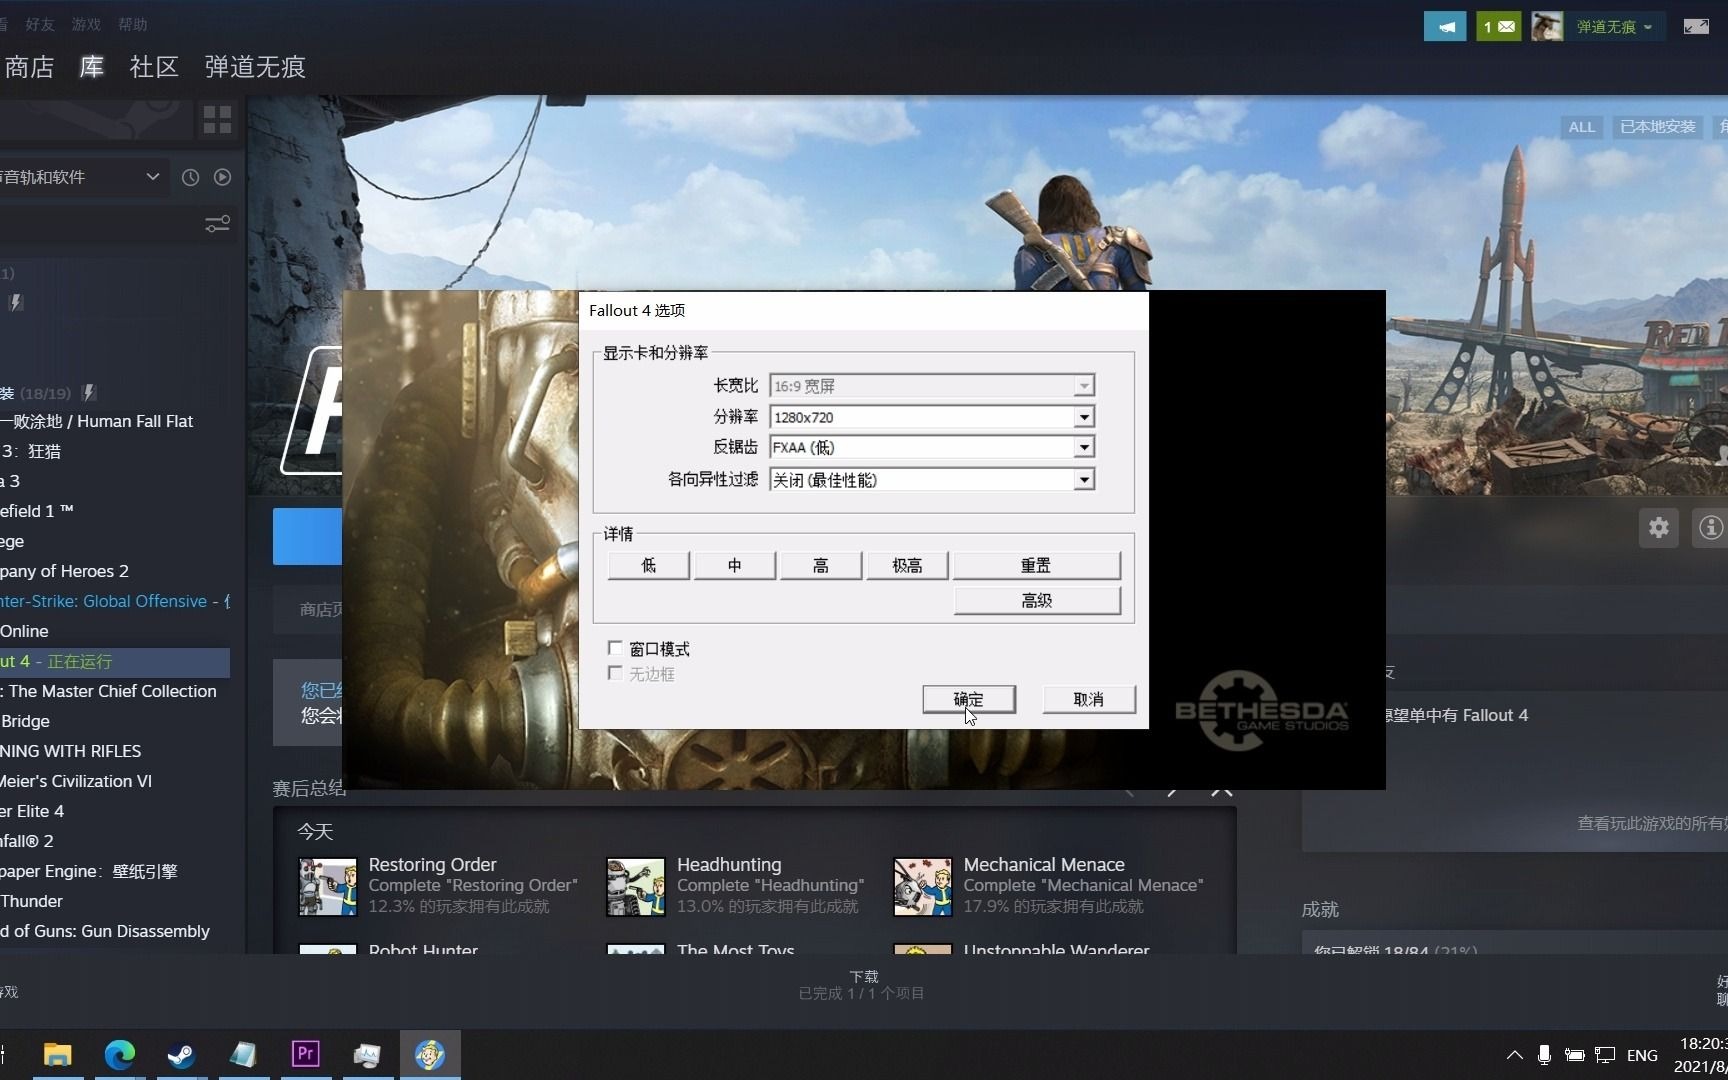Image resolution: width=1728 pixels, height=1080 pixels.
Task: Open File Explorer from taskbar
Action: [x=58, y=1055]
